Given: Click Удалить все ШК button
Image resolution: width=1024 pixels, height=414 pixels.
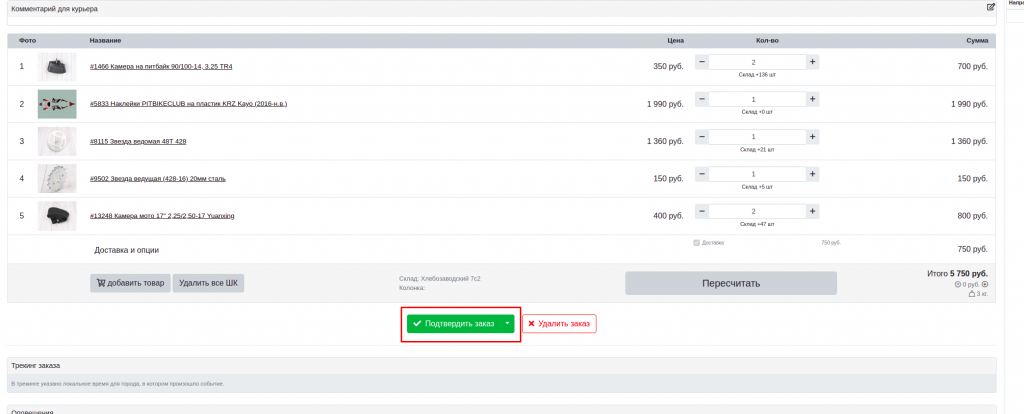Looking at the screenshot, I should coord(208,283).
